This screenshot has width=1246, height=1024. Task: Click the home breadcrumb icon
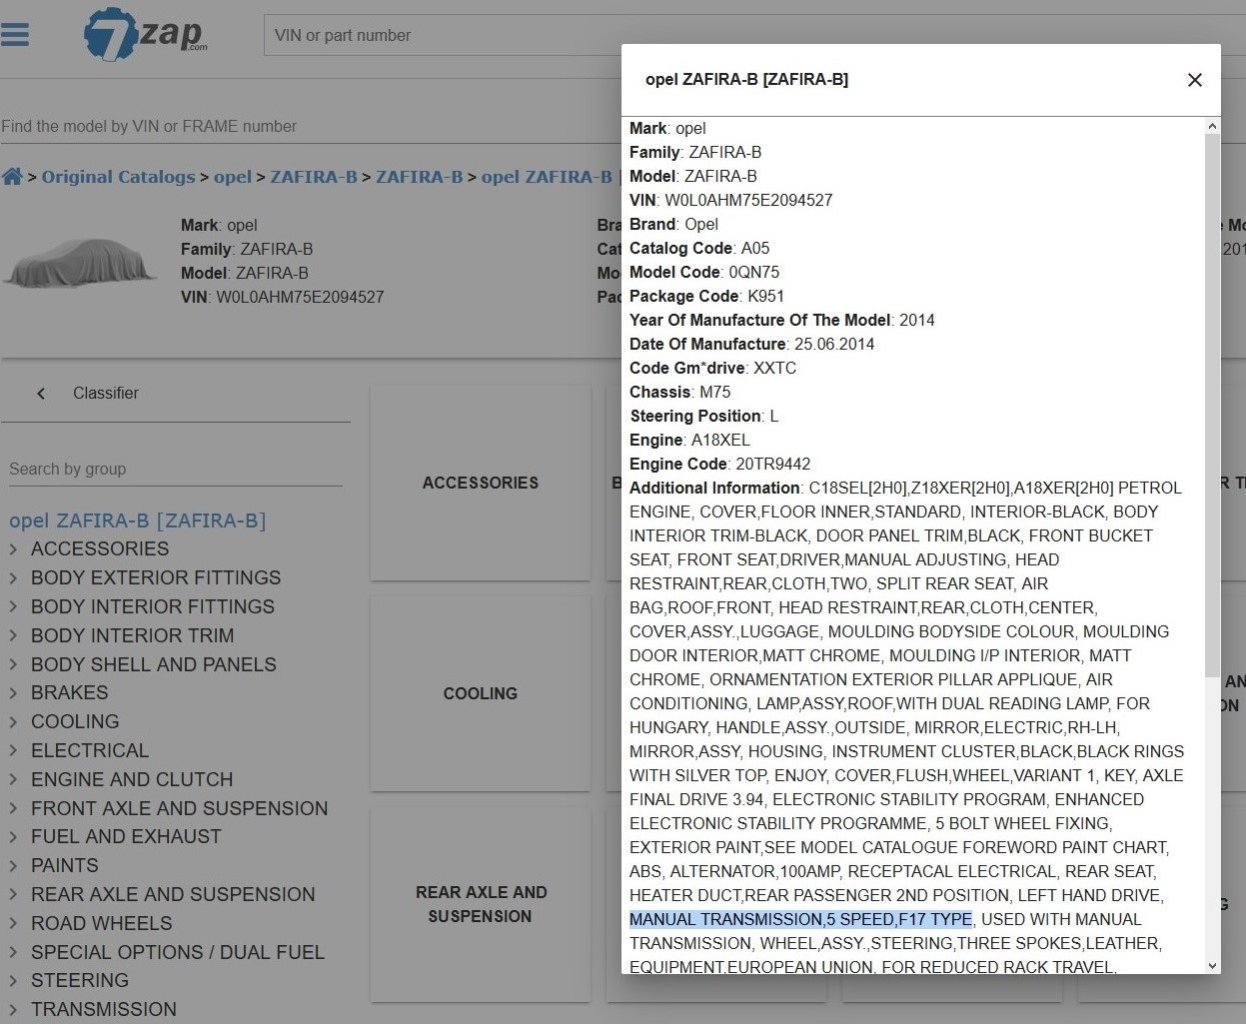coord(12,177)
